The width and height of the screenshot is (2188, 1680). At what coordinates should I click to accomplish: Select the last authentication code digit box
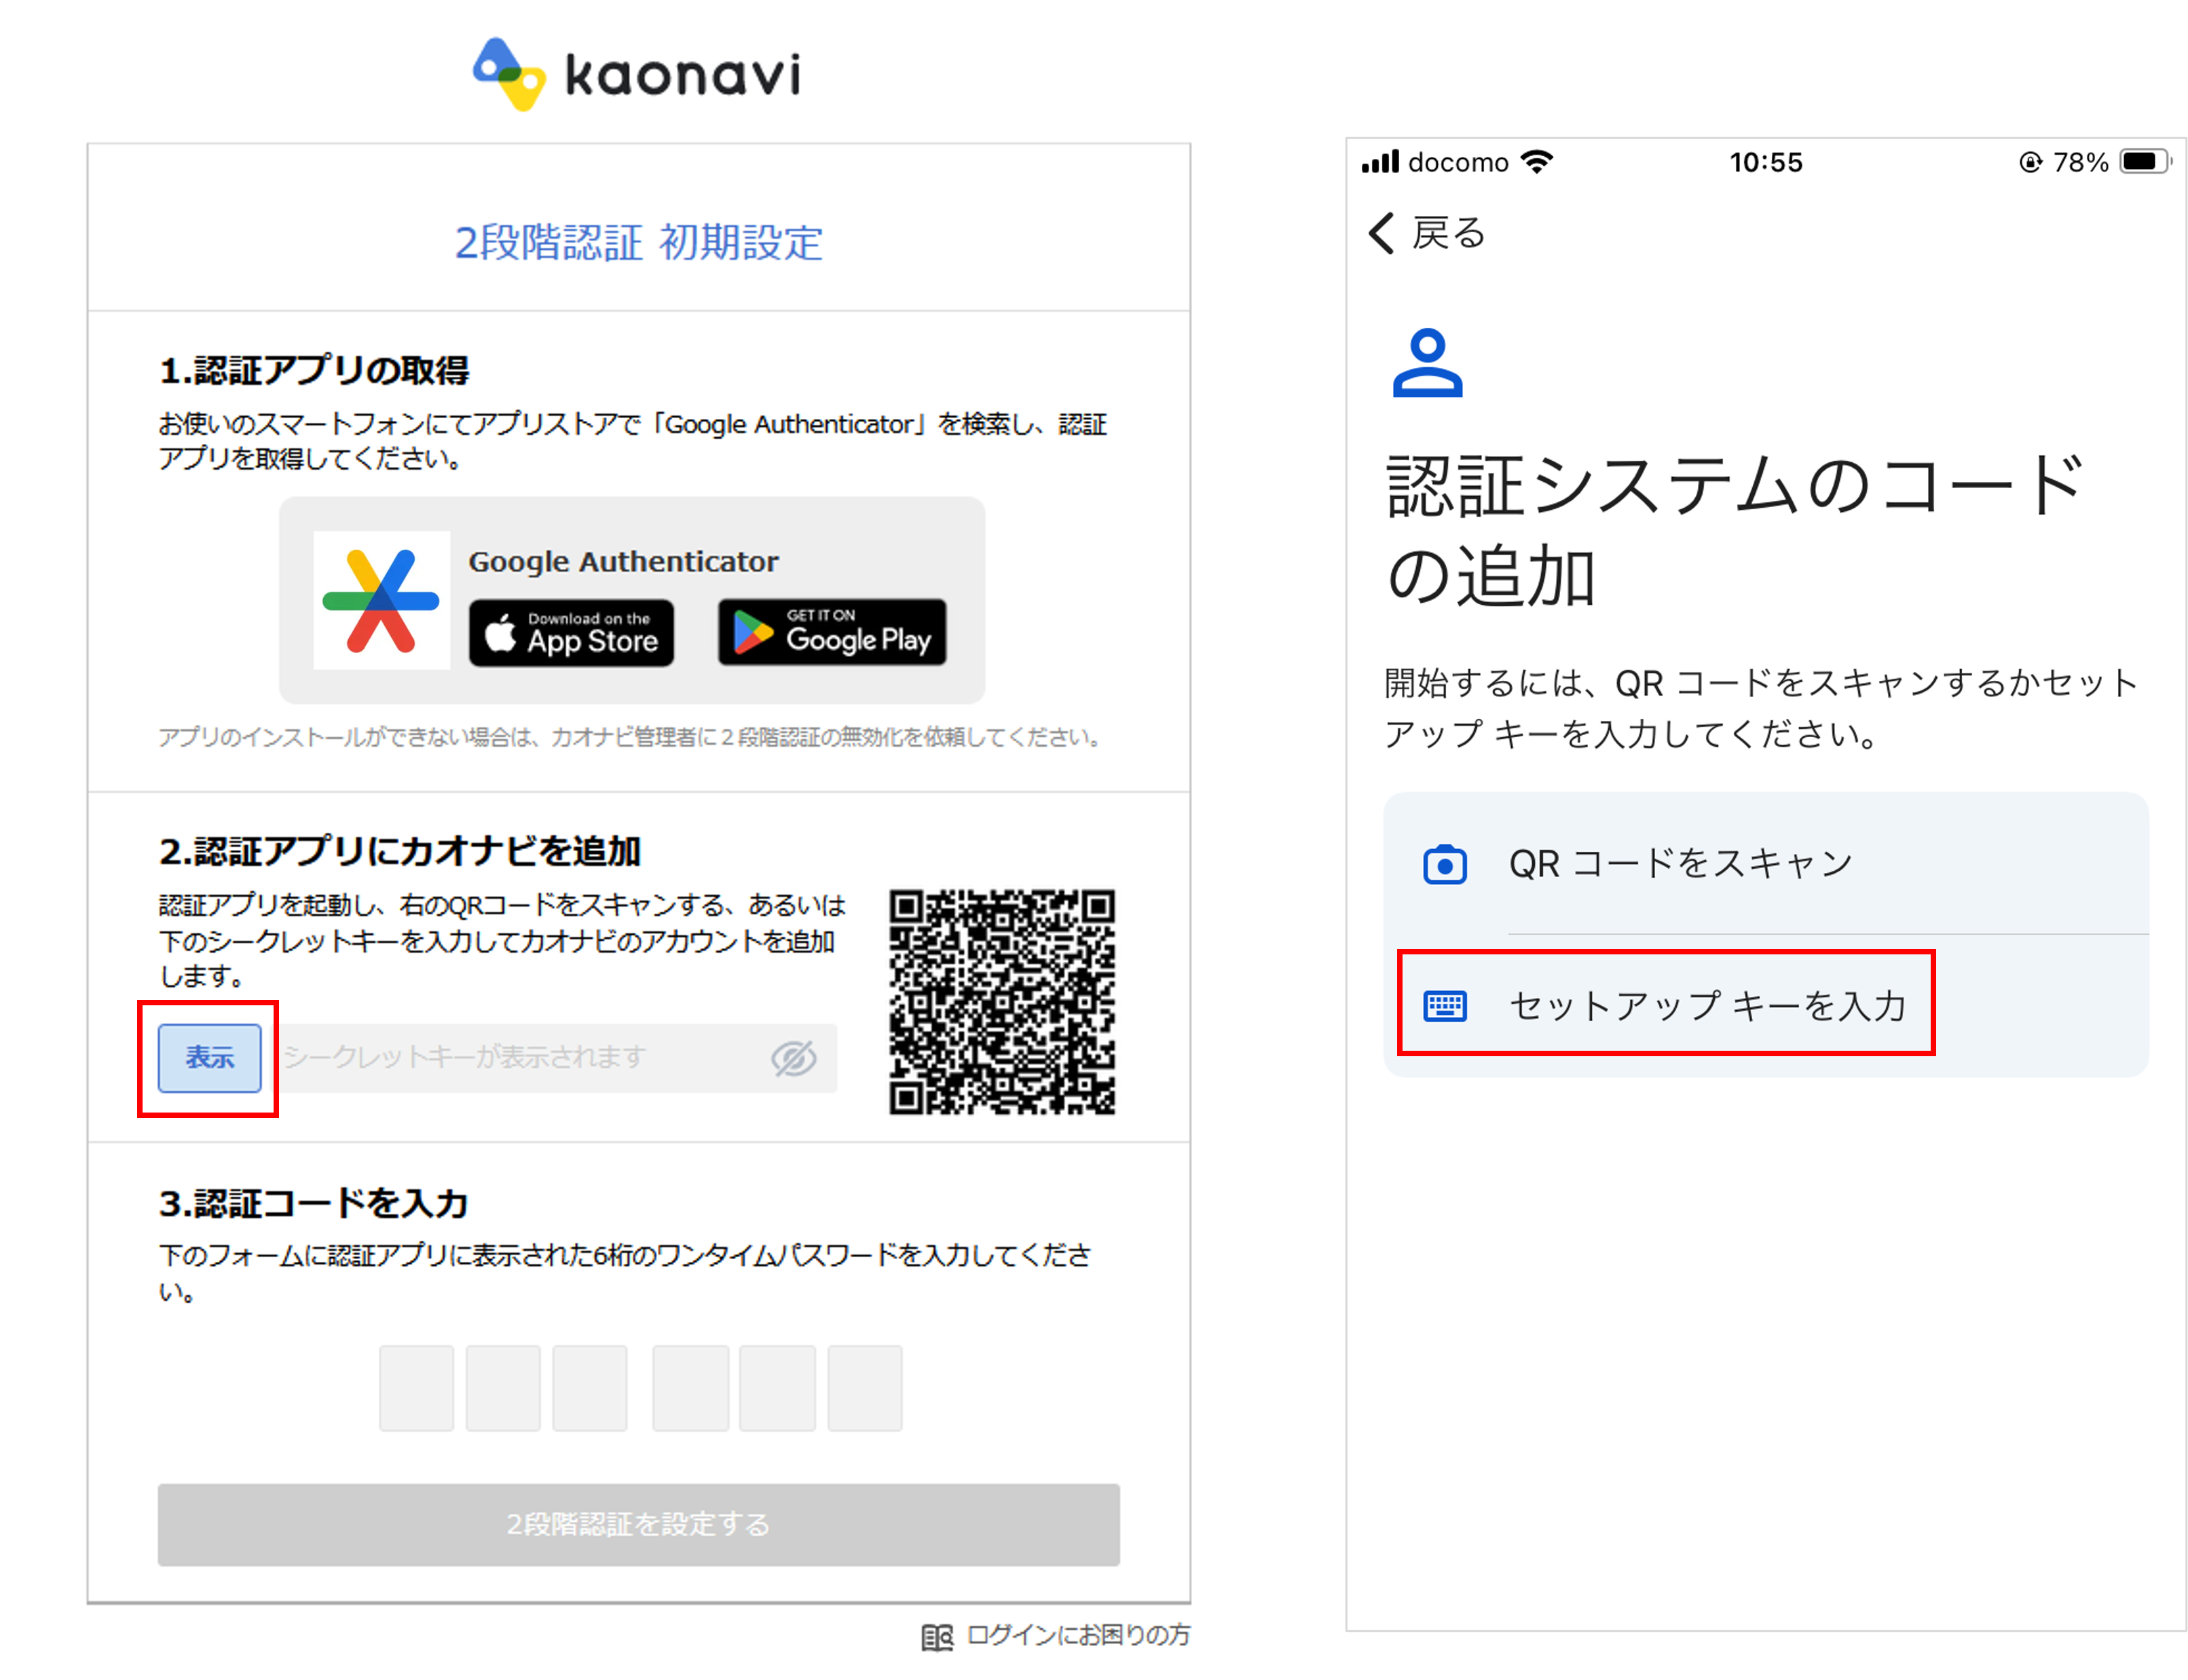coord(864,1387)
